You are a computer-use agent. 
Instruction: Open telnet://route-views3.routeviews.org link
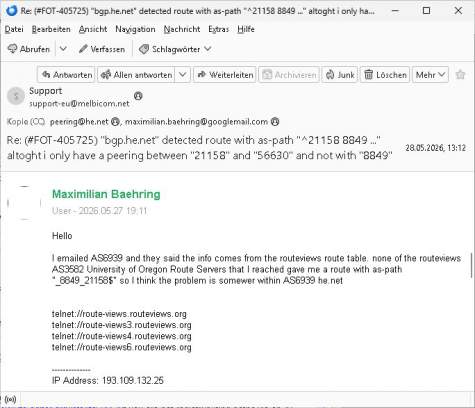122,325
